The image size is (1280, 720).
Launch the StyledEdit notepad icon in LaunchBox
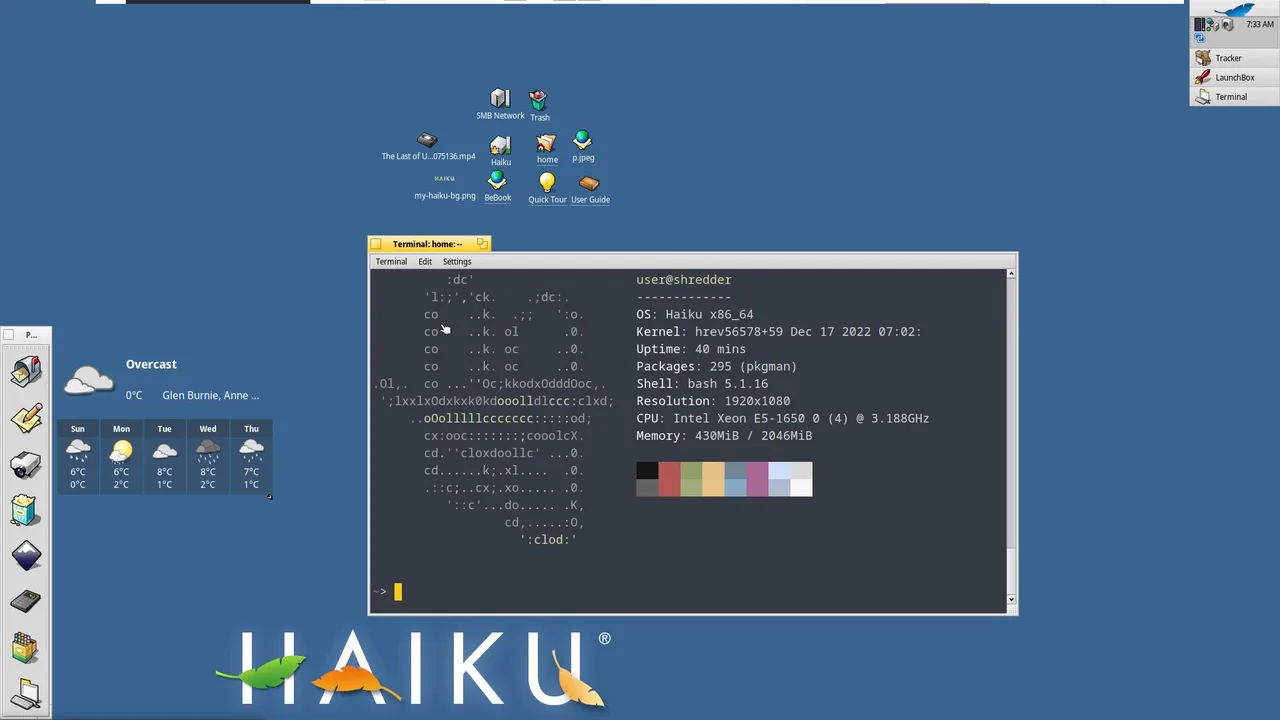(x=26, y=418)
